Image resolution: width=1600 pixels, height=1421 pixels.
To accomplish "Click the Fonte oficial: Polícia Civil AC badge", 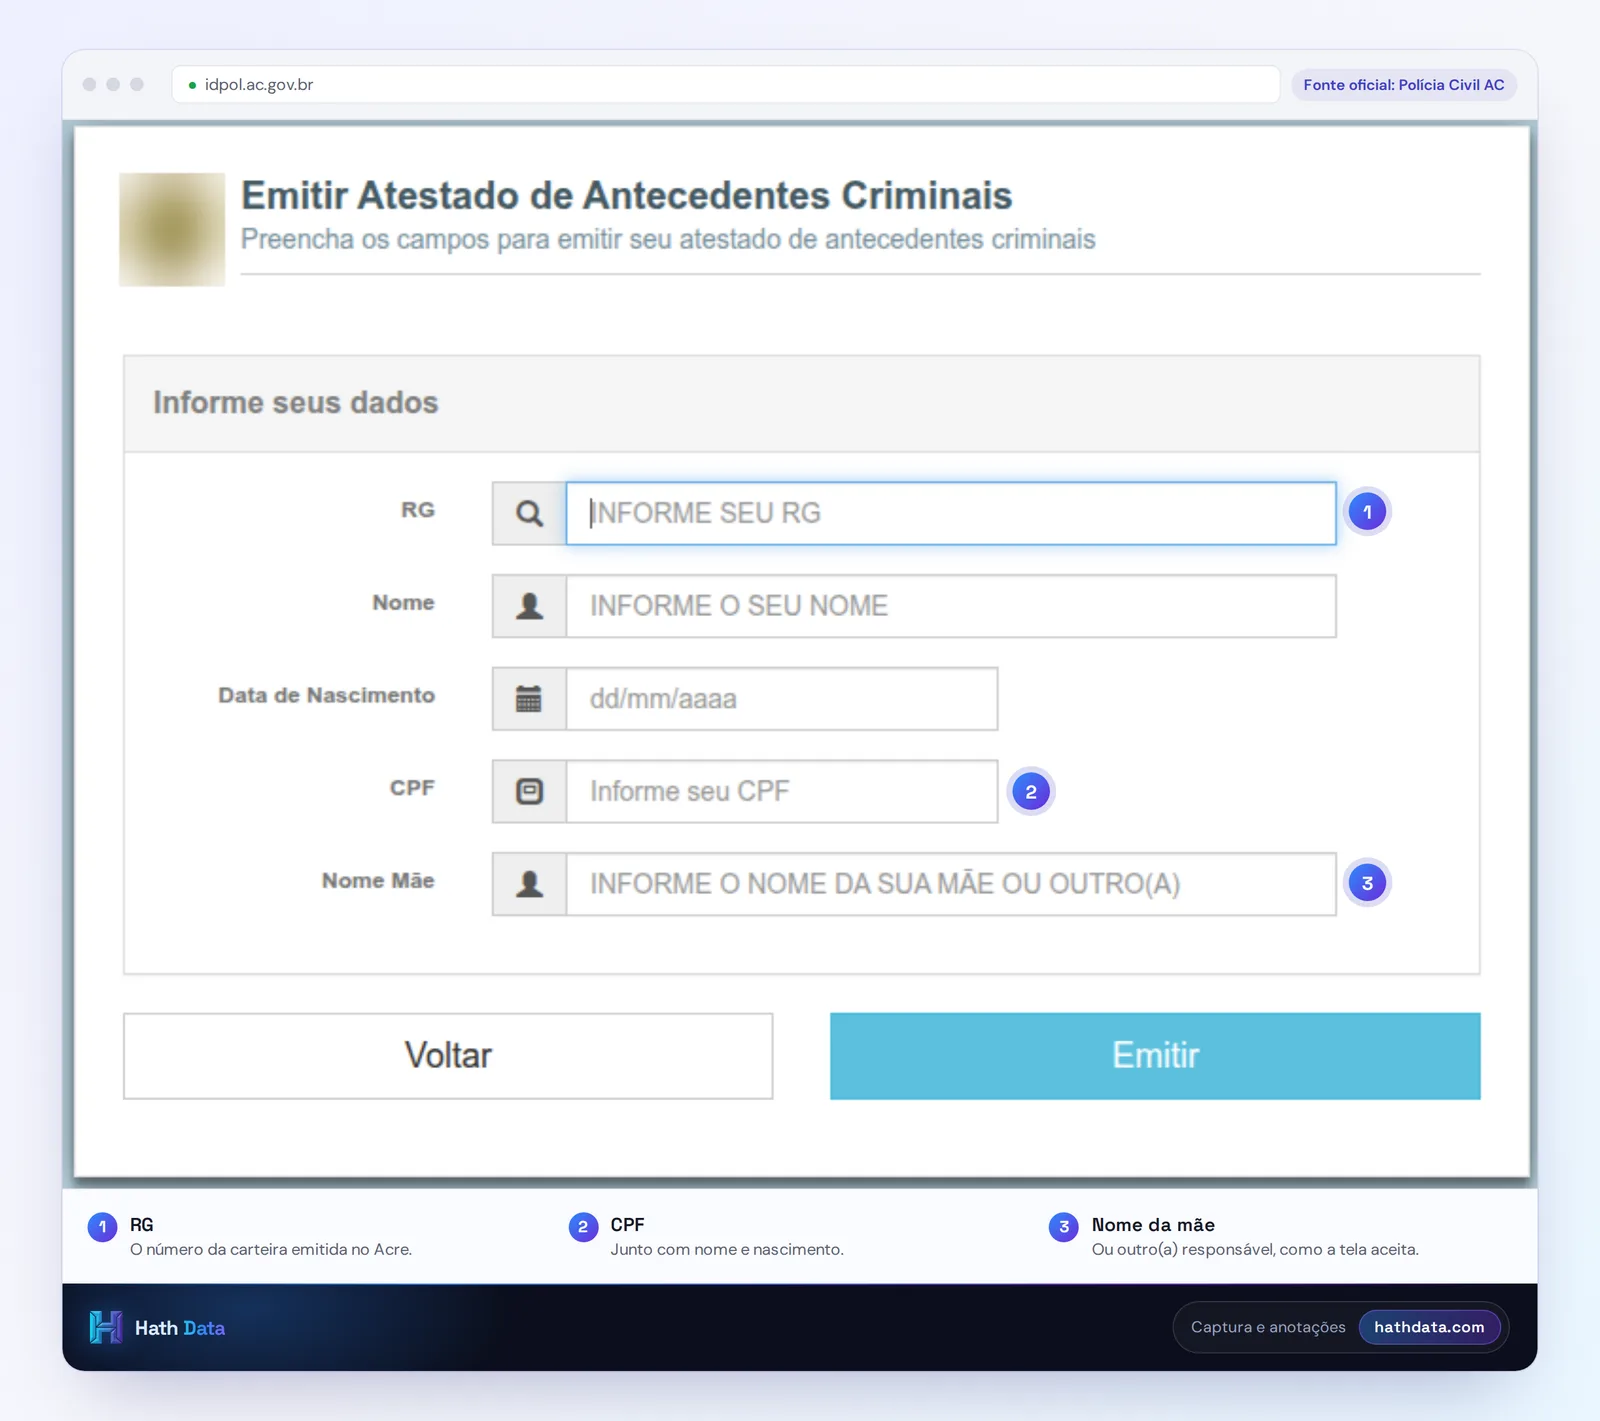I will pos(1404,85).
